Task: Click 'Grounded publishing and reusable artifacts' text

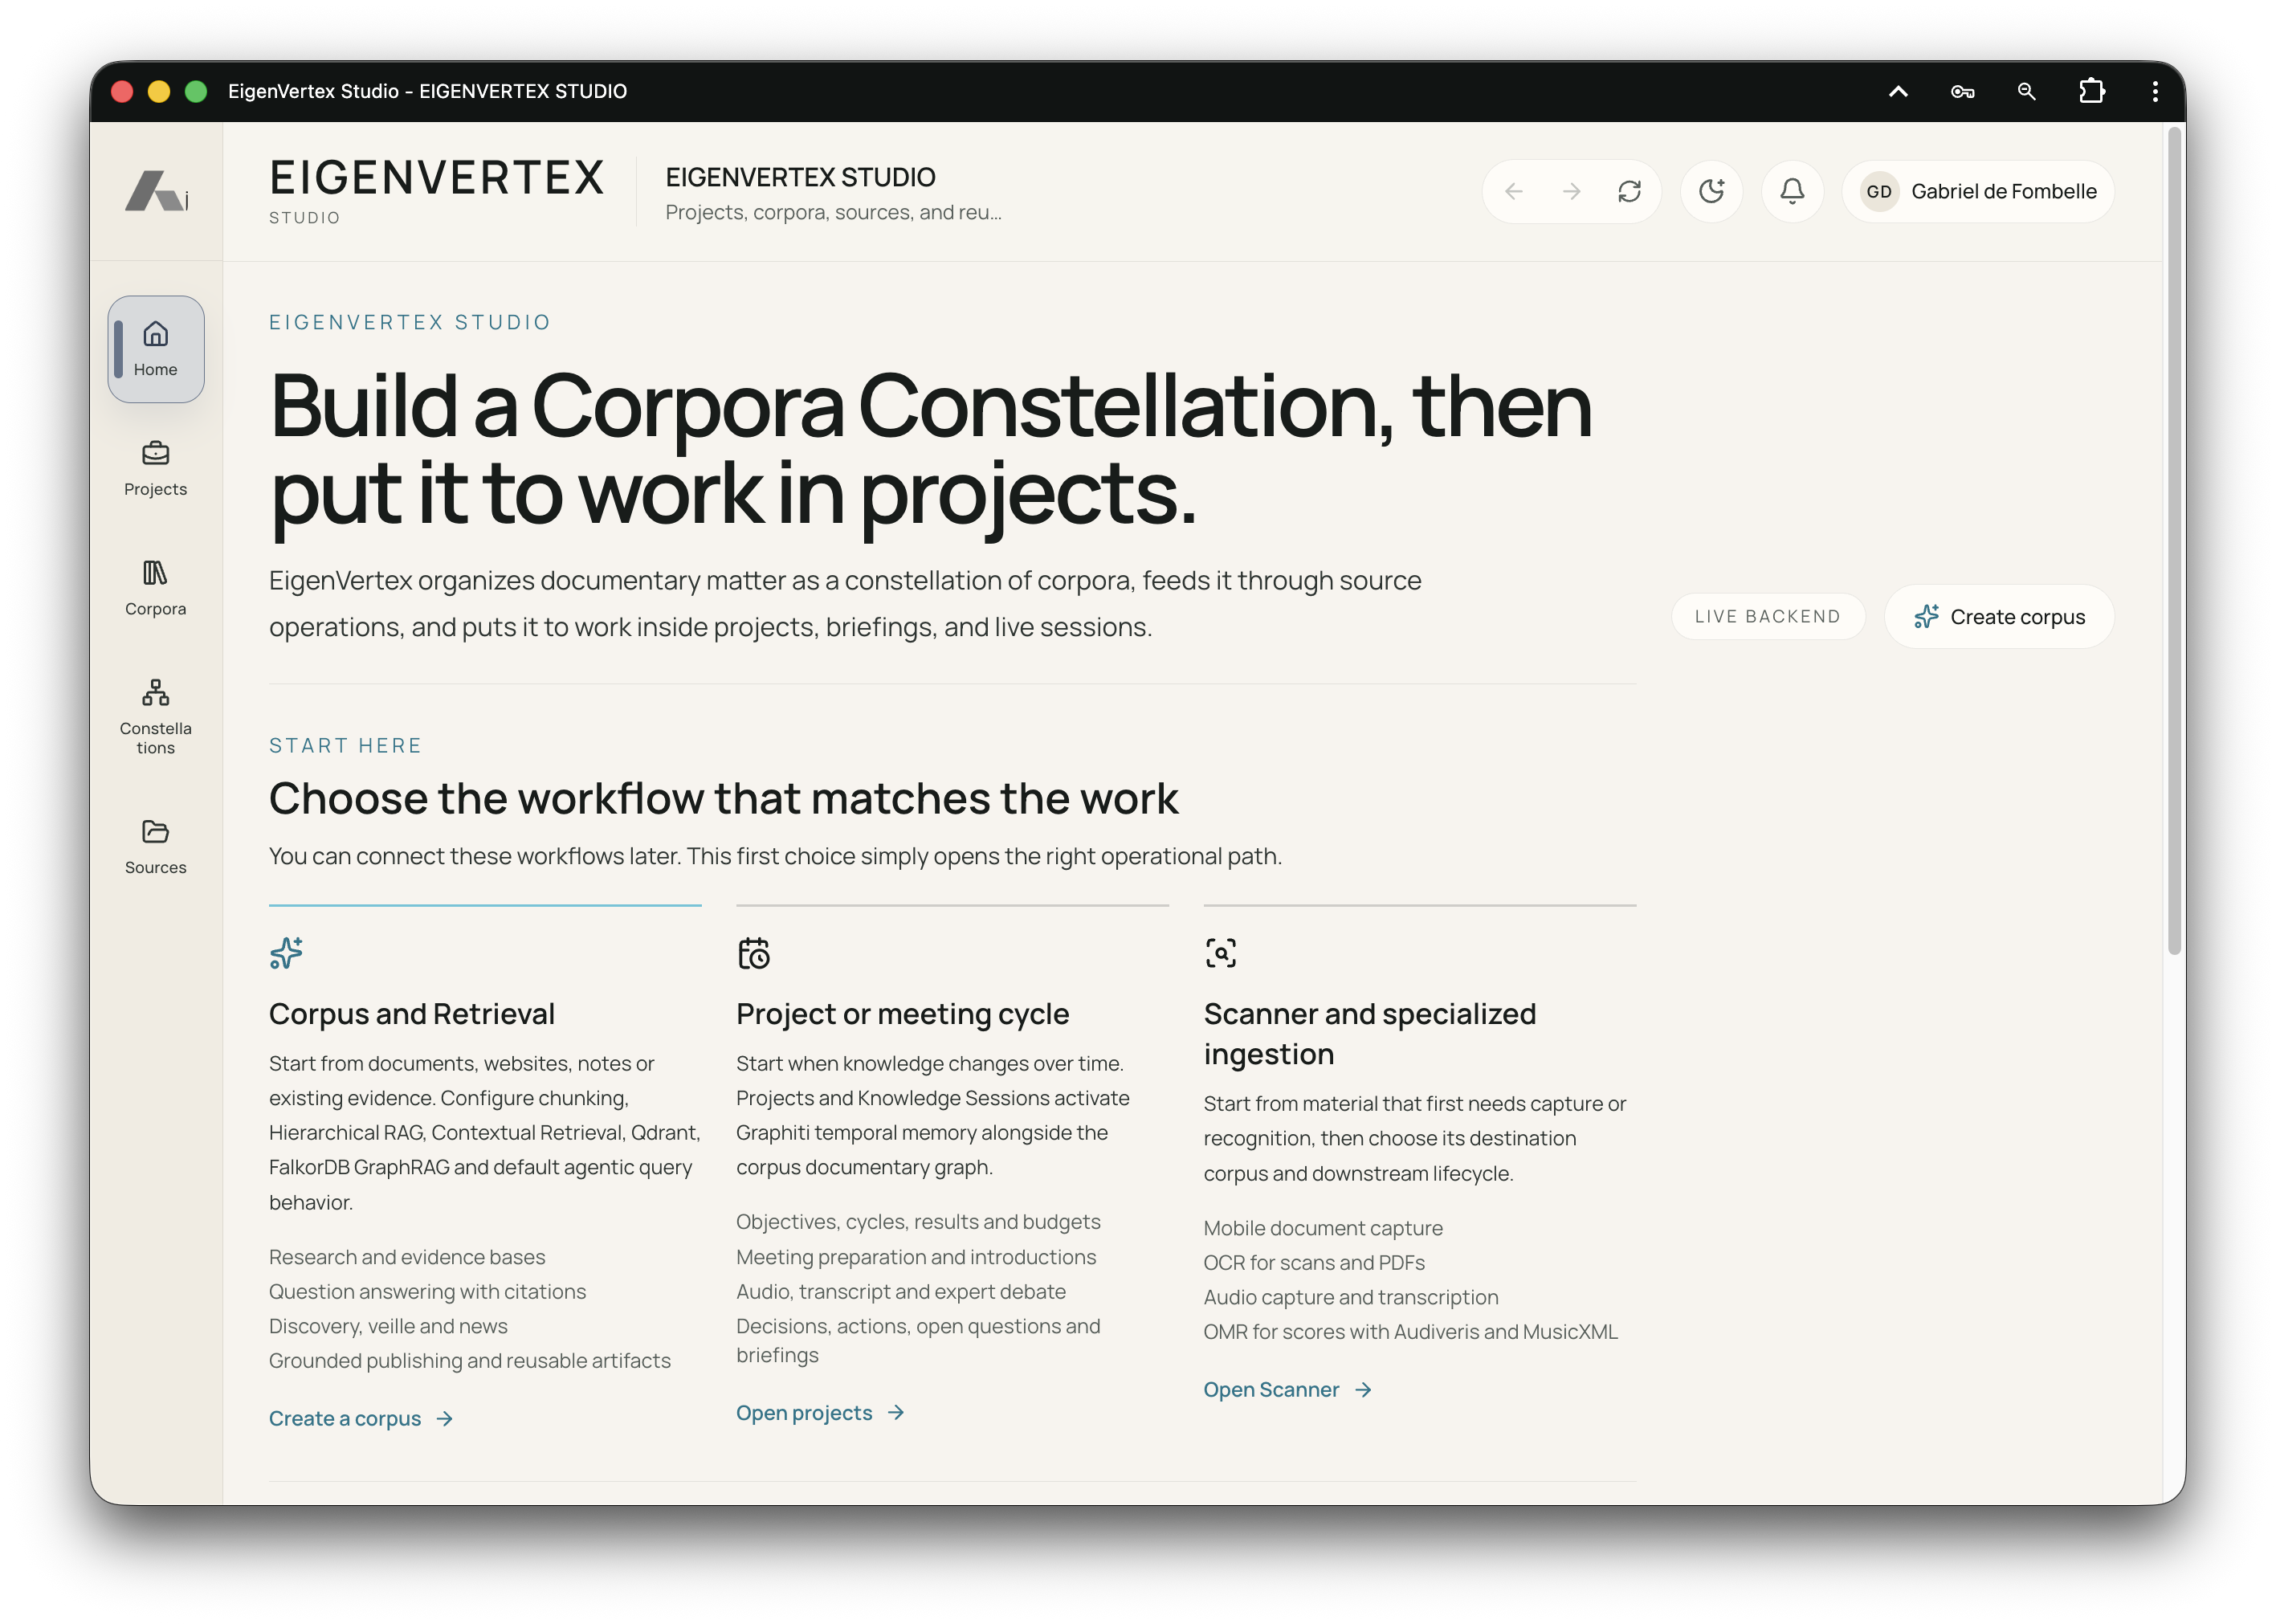Action: pyautogui.click(x=470, y=1361)
